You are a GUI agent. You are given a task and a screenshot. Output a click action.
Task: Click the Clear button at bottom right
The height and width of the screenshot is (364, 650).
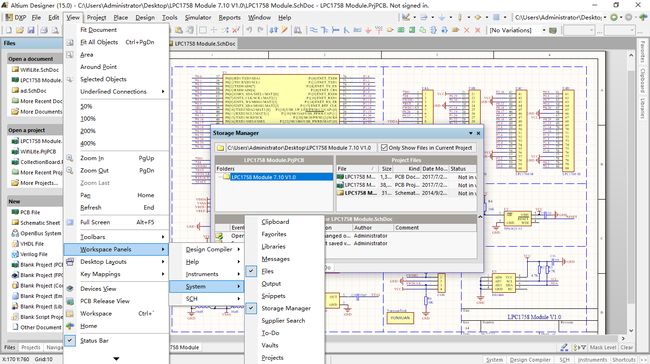point(626,347)
